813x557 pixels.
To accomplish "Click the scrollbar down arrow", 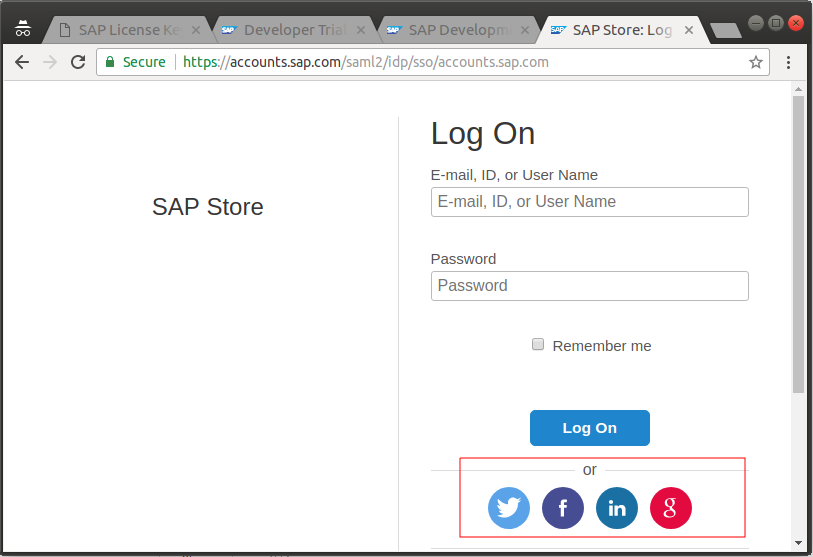I will point(798,543).
